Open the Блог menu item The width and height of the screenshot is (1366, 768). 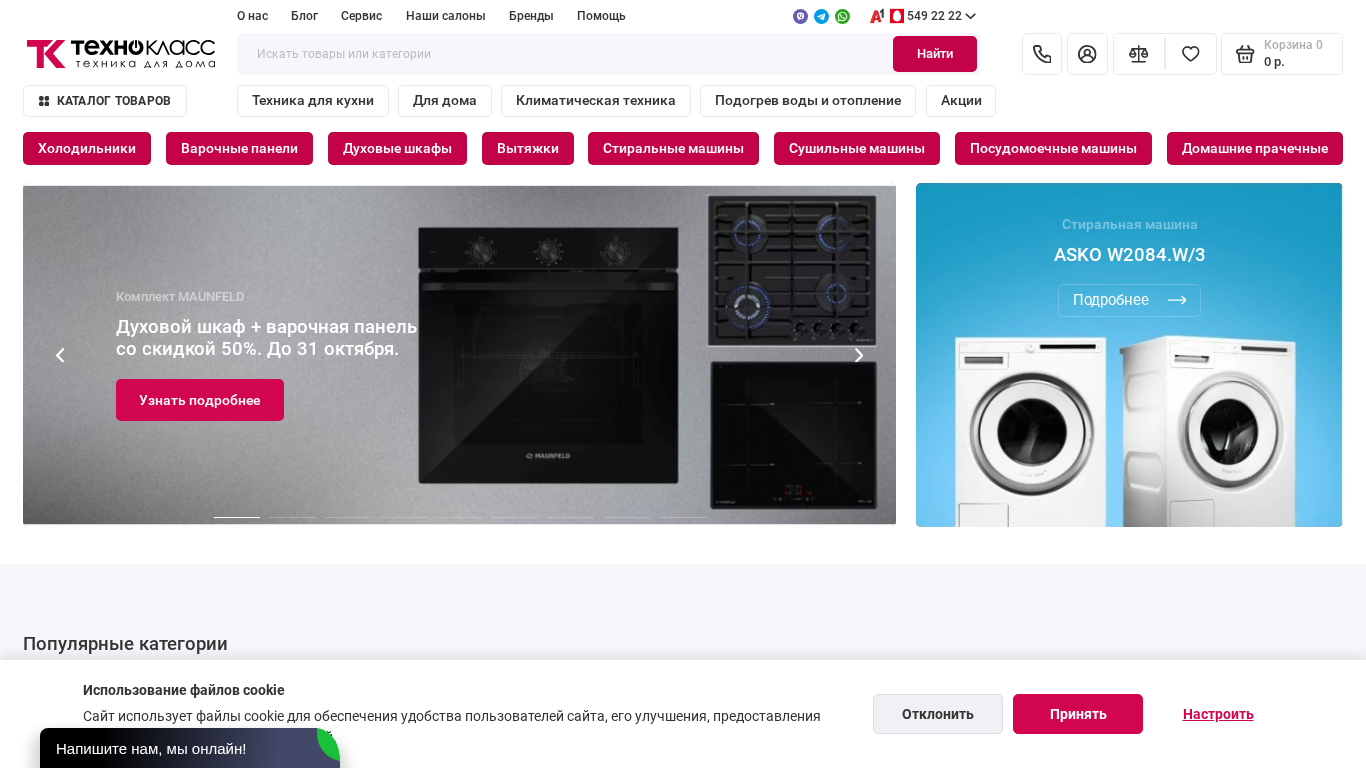[x=304, y=16]
